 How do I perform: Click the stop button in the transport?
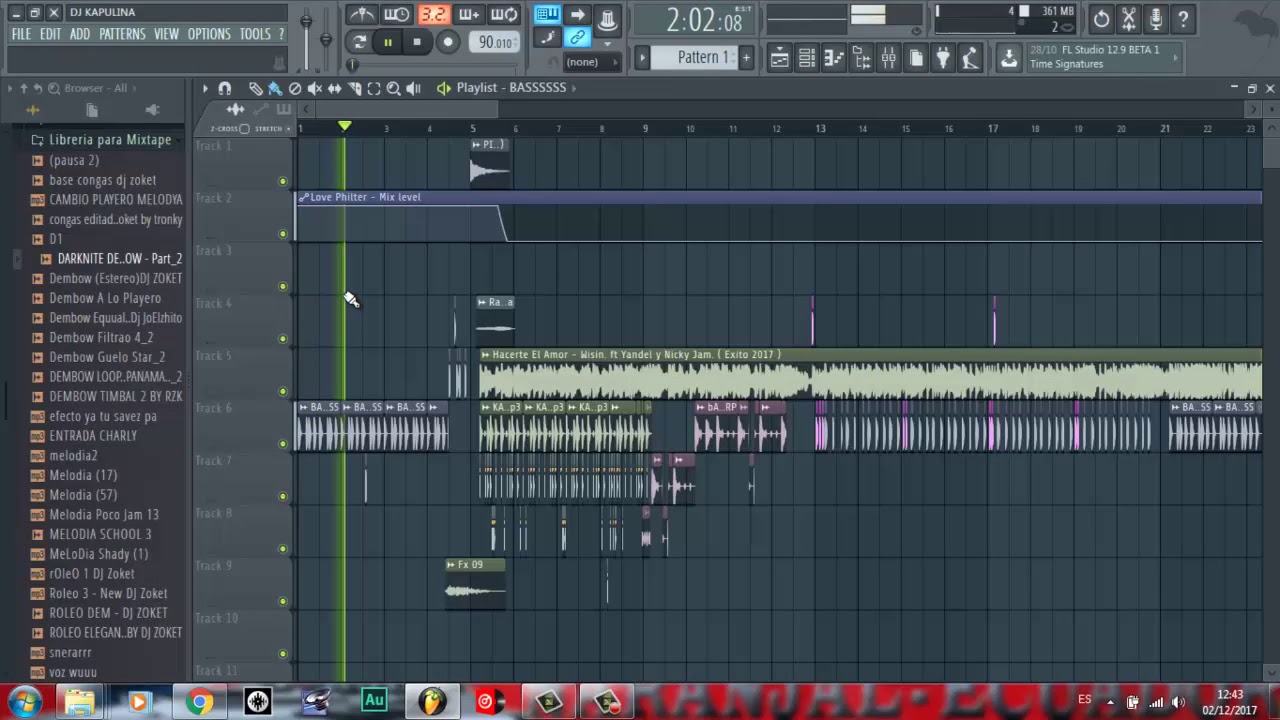[x=417, y=42]
